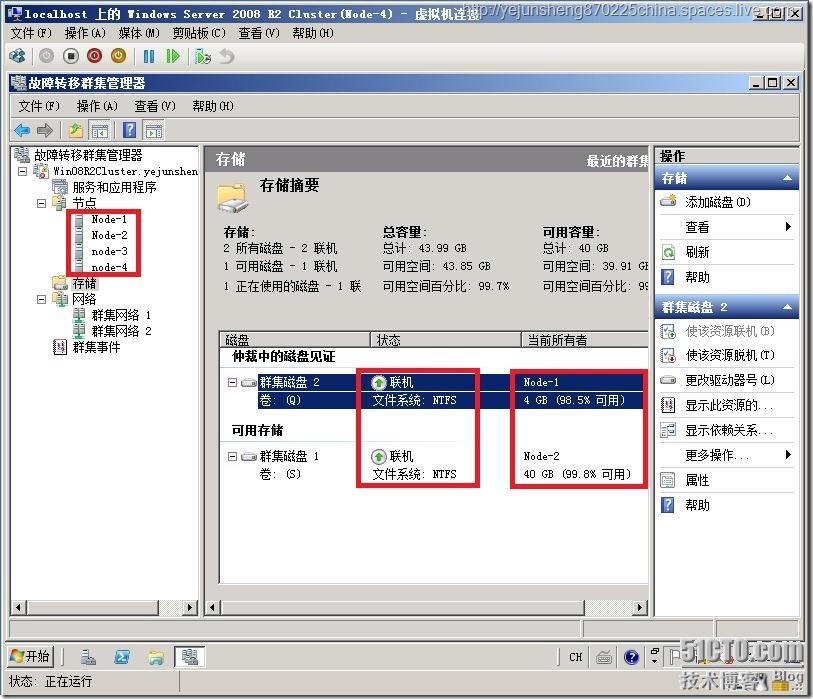Click 显示依赖关系 action
This screenshot has height=699, width=813.
728,430
